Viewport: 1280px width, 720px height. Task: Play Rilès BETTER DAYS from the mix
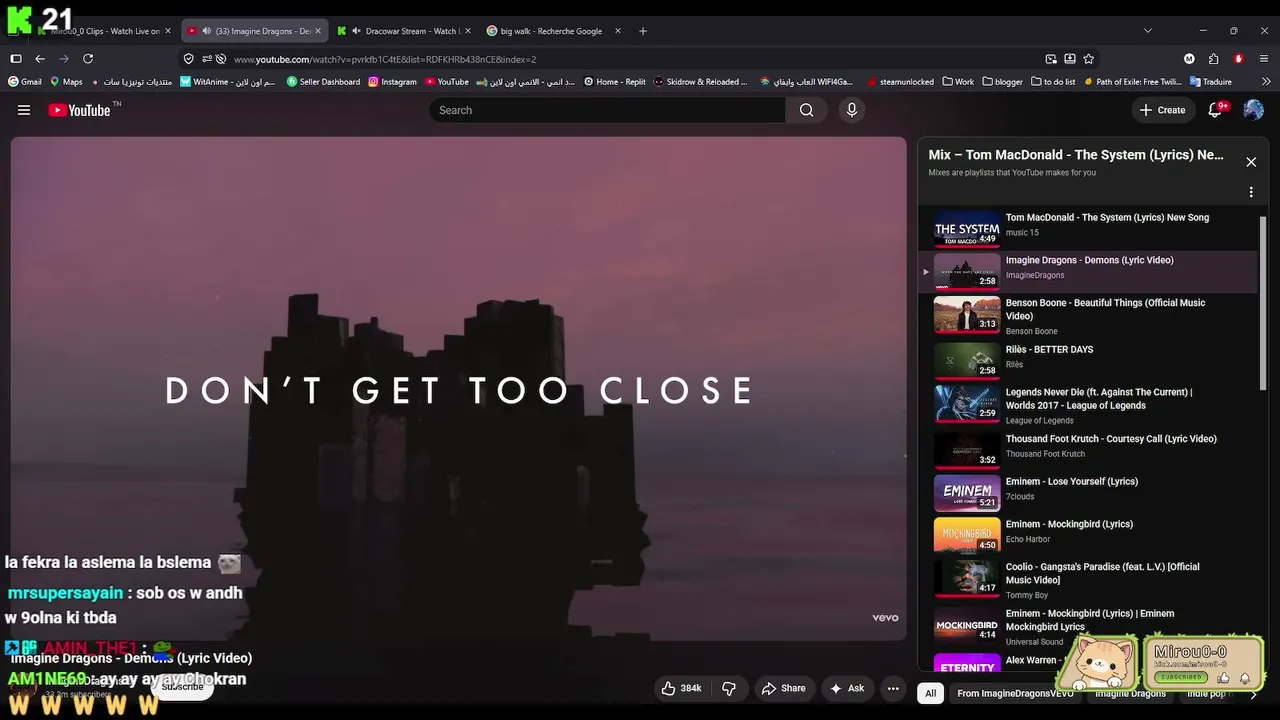tap(1088, 360)
